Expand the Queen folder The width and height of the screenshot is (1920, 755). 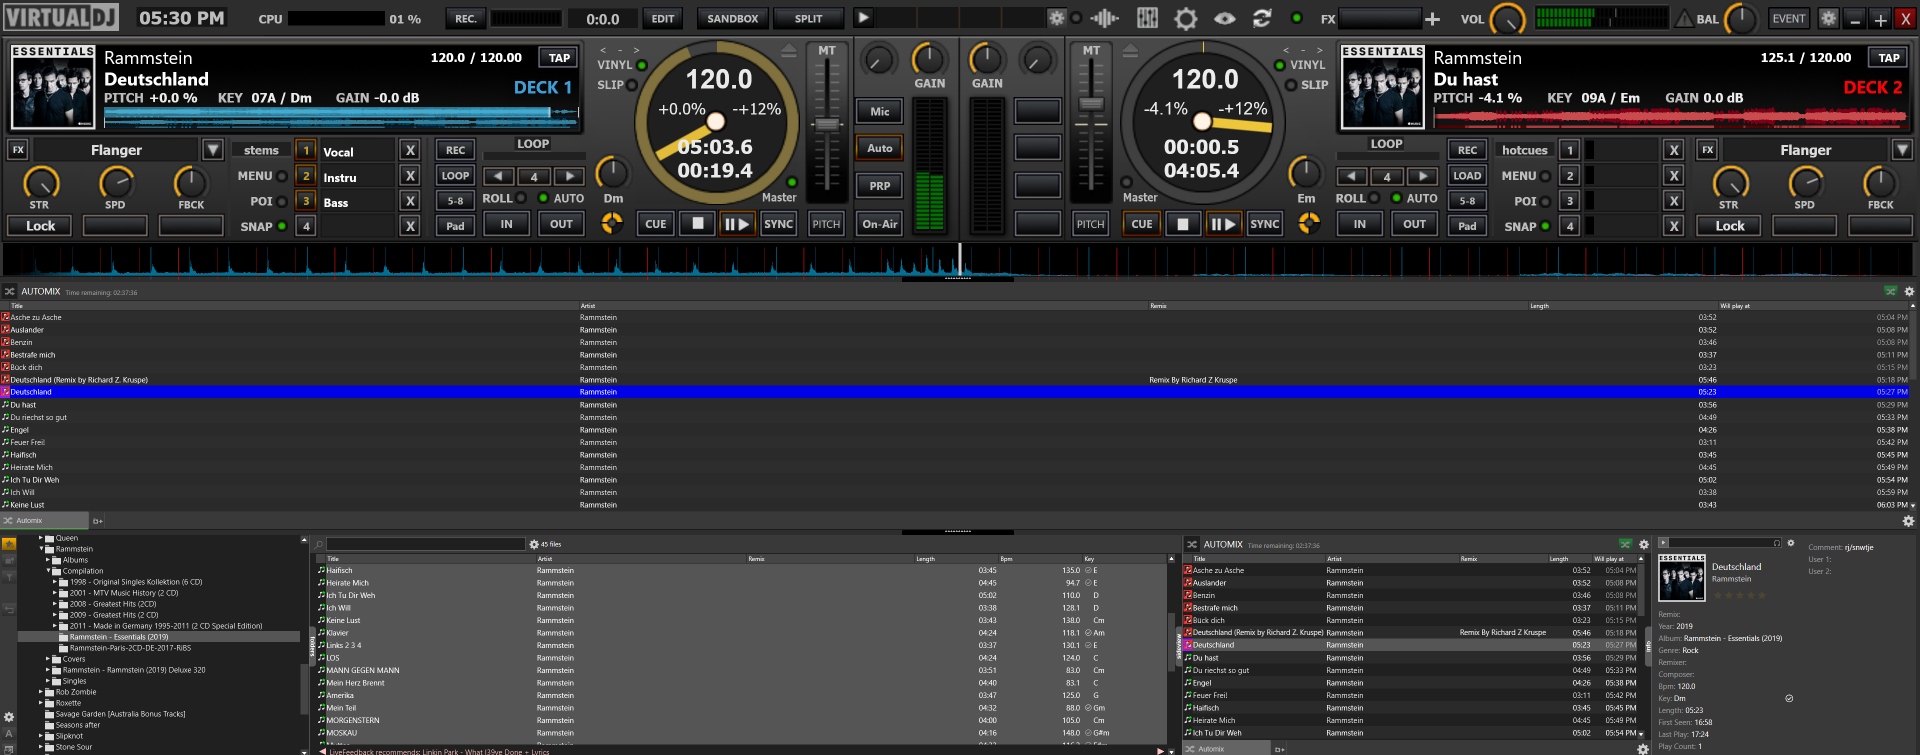(41, 538)
